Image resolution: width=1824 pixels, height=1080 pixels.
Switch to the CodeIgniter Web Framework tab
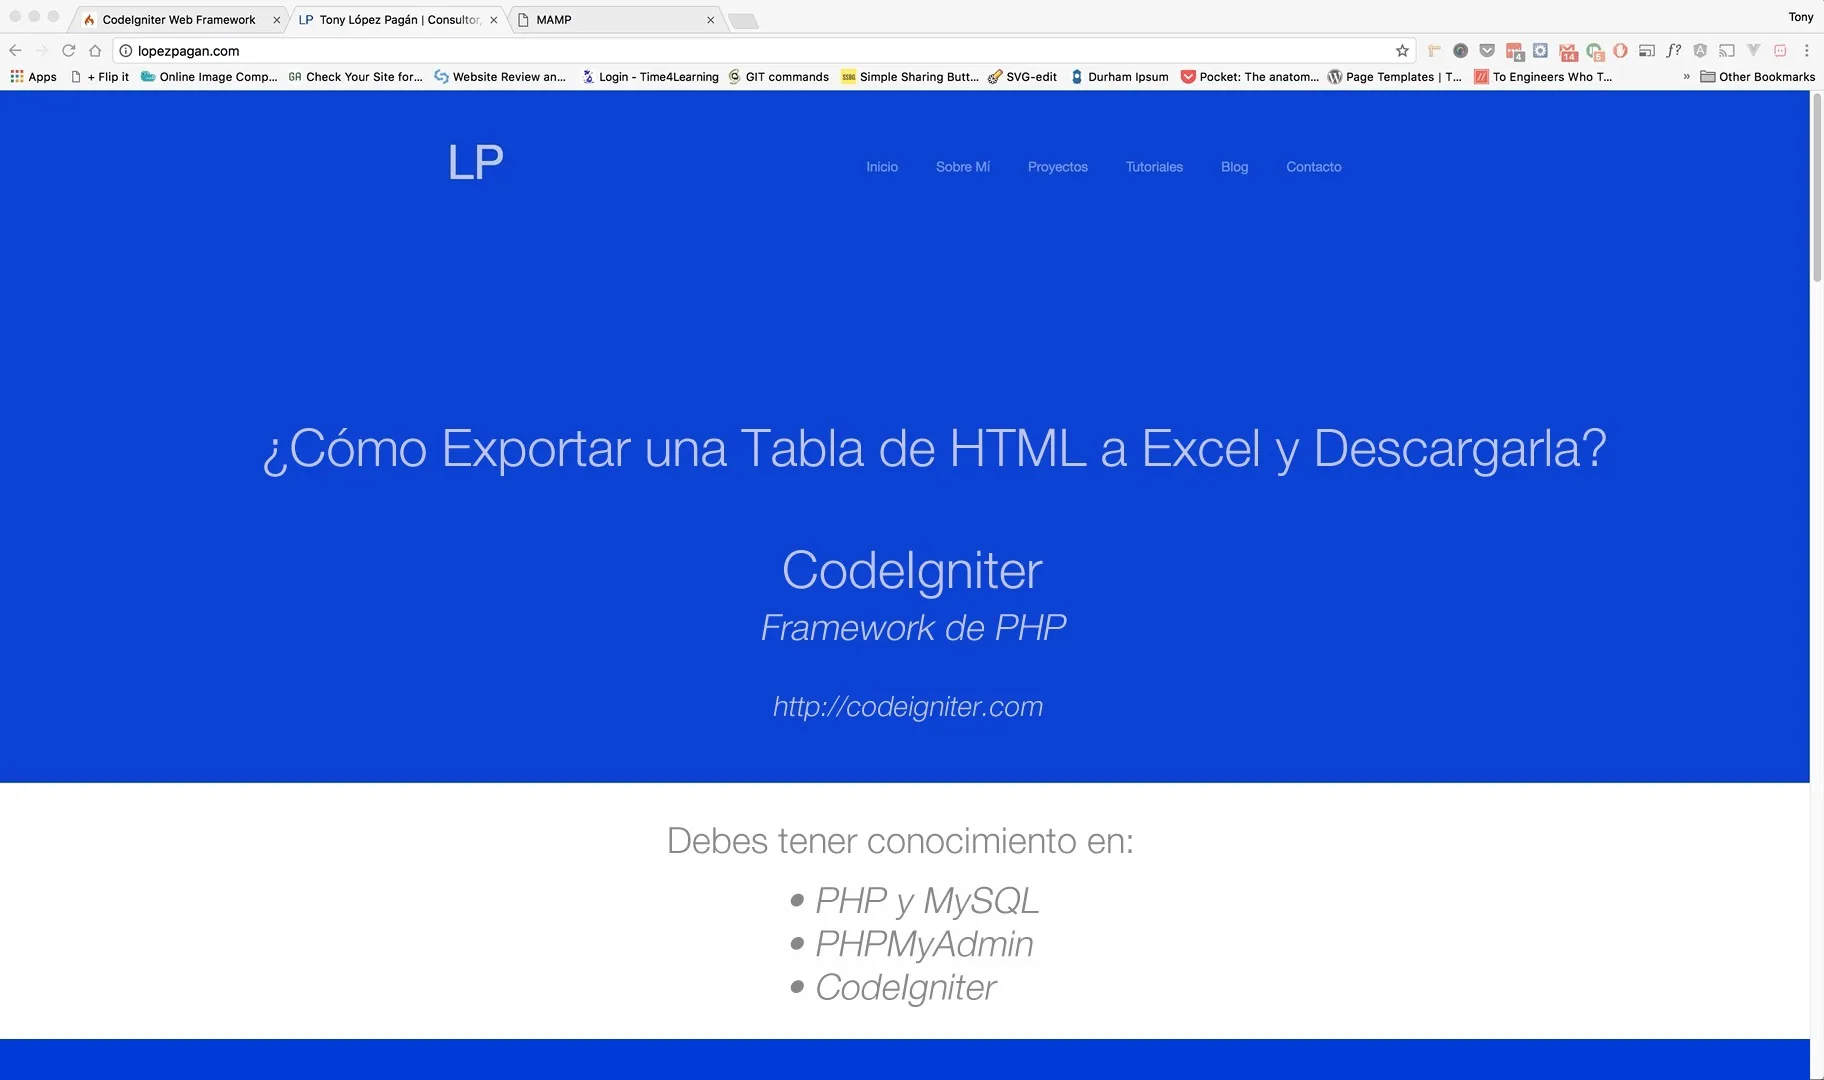tap(178, 20)
